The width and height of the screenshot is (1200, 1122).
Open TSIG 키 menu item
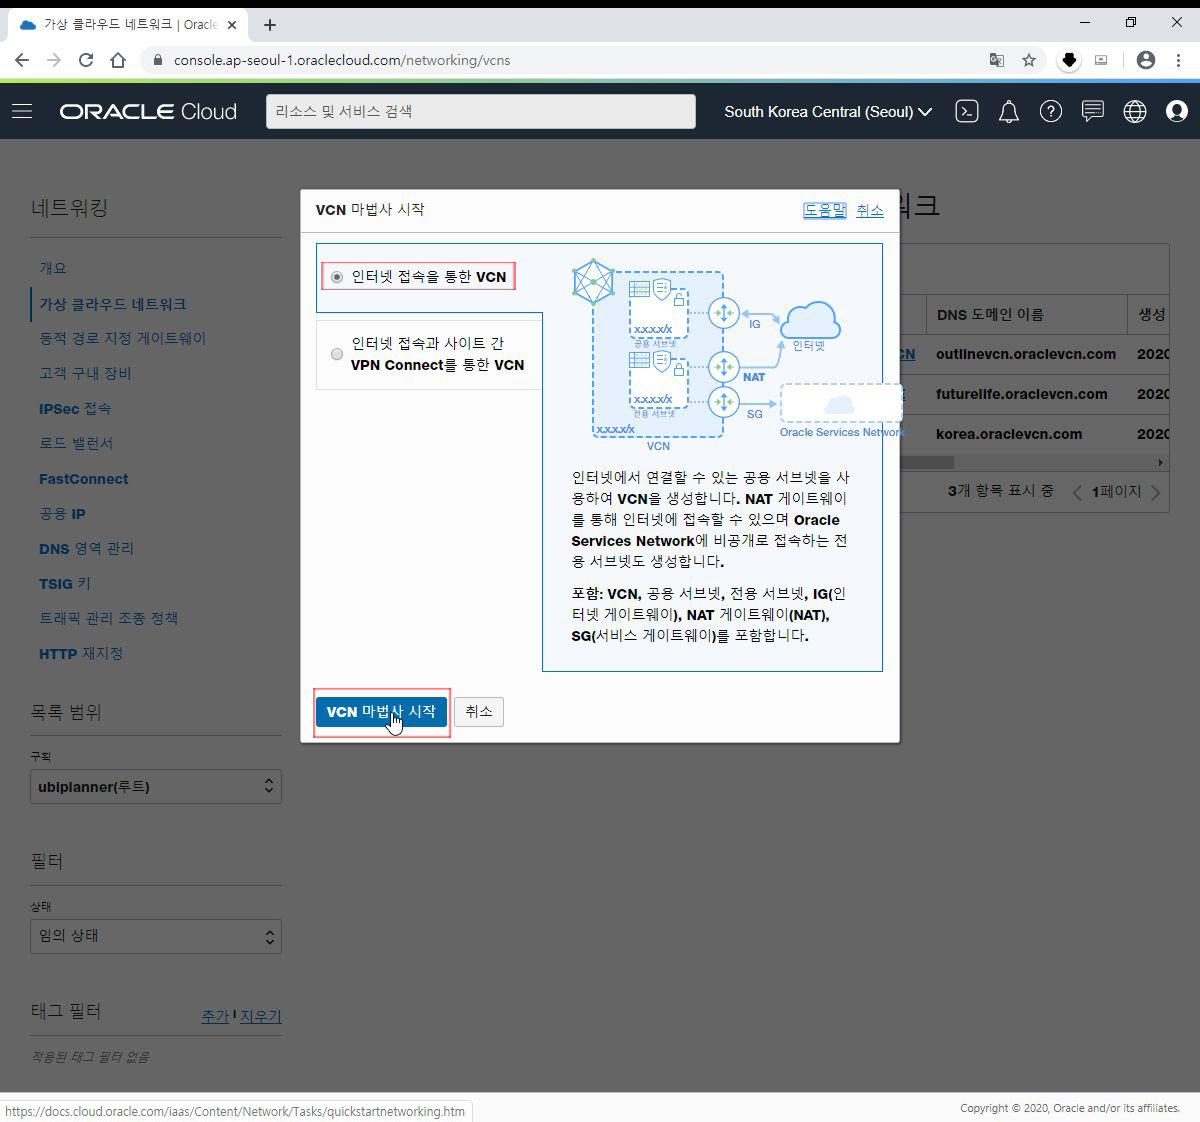point(65,583)
